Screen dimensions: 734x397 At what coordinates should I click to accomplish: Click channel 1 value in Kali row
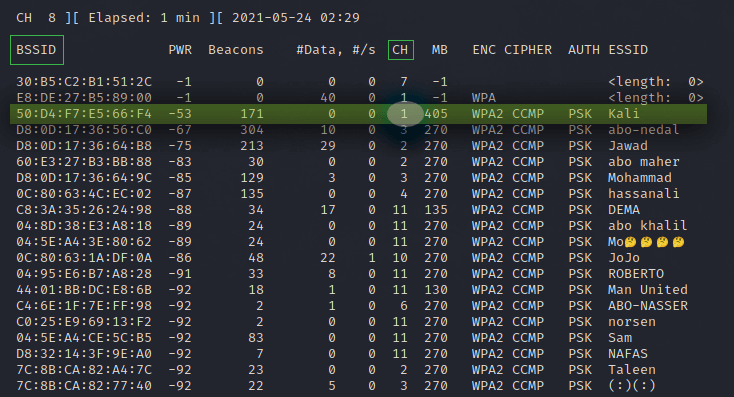pos(404,114)
